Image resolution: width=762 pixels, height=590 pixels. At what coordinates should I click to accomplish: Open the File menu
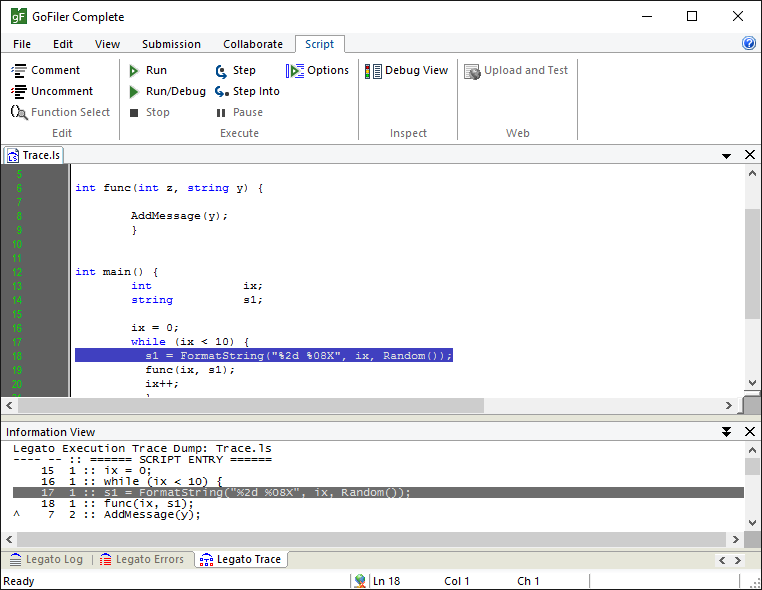coord(22,44)
